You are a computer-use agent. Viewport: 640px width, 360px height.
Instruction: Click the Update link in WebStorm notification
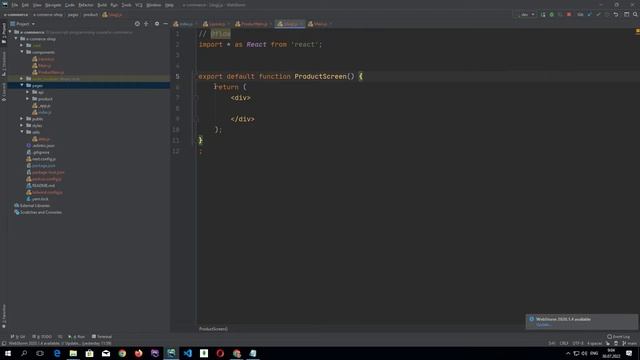[x=544, y=325]
